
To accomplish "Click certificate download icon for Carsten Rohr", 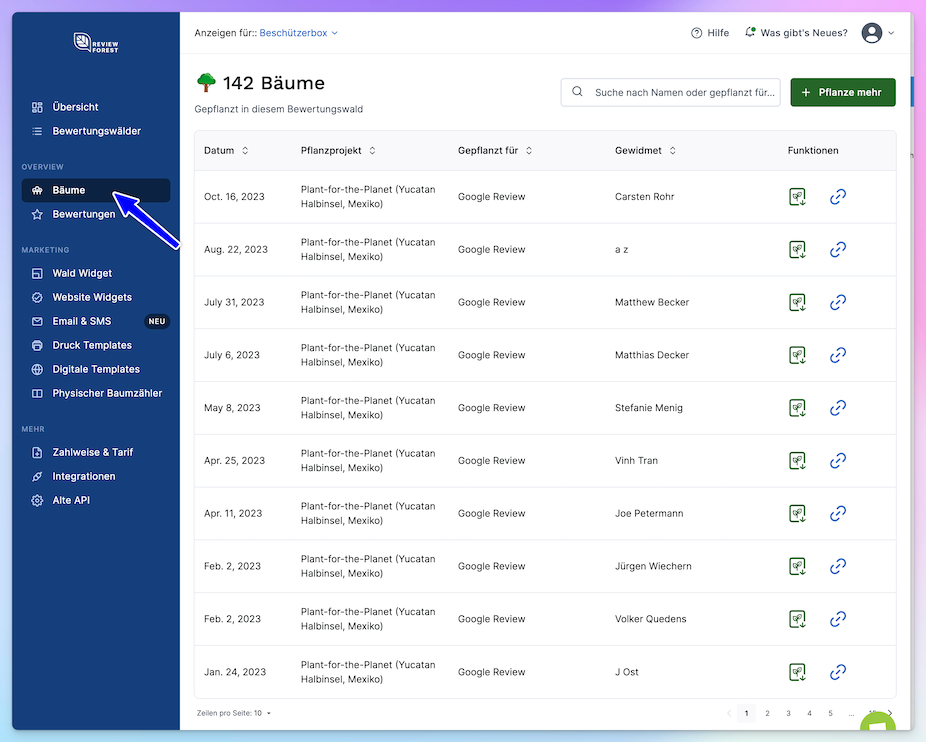I will pyautogui.click(x=797, y=197).
